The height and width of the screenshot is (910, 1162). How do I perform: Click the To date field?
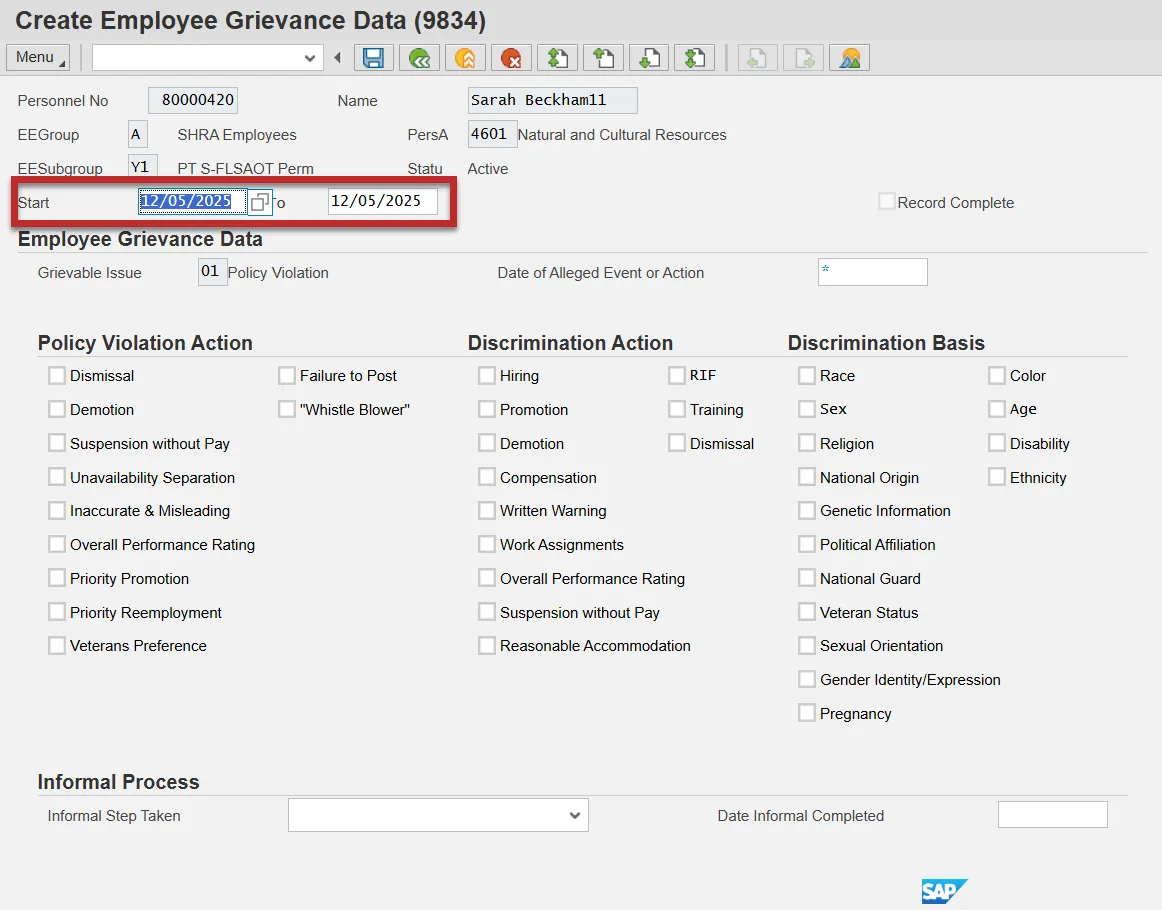(x=382, y=201)
